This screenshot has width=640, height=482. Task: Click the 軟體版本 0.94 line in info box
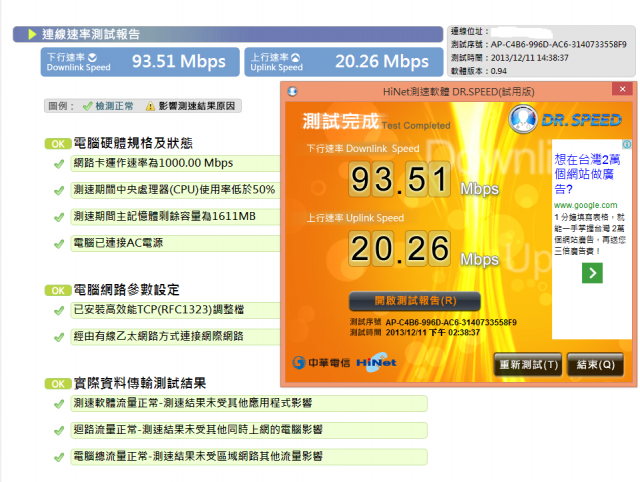(478, 71)
